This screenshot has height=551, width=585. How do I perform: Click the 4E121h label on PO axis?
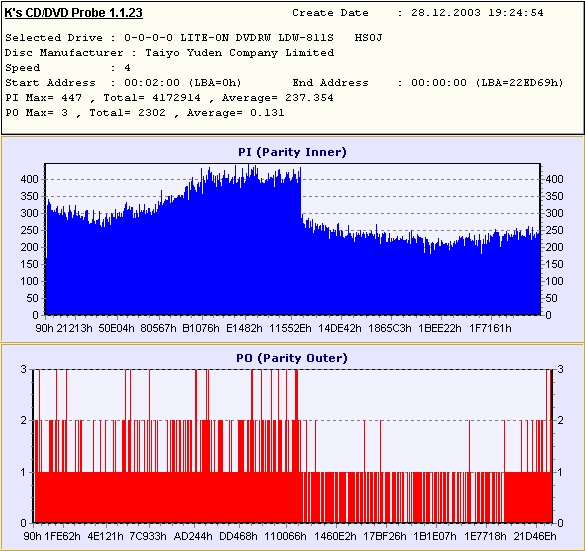coord(105,536)
